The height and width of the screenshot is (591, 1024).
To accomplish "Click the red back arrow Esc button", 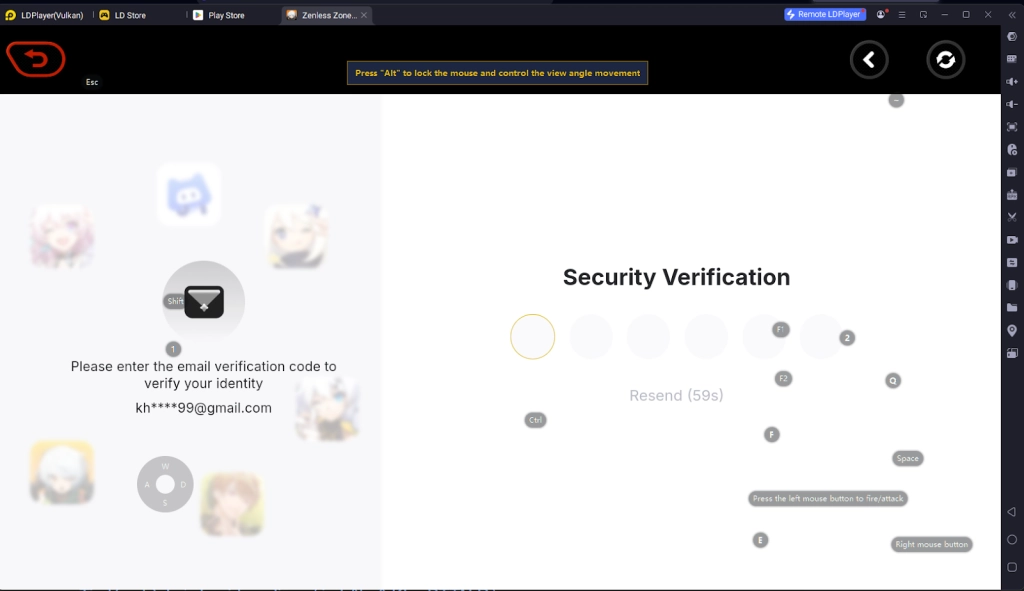I will pyautogui.click(x=36, y=59).
